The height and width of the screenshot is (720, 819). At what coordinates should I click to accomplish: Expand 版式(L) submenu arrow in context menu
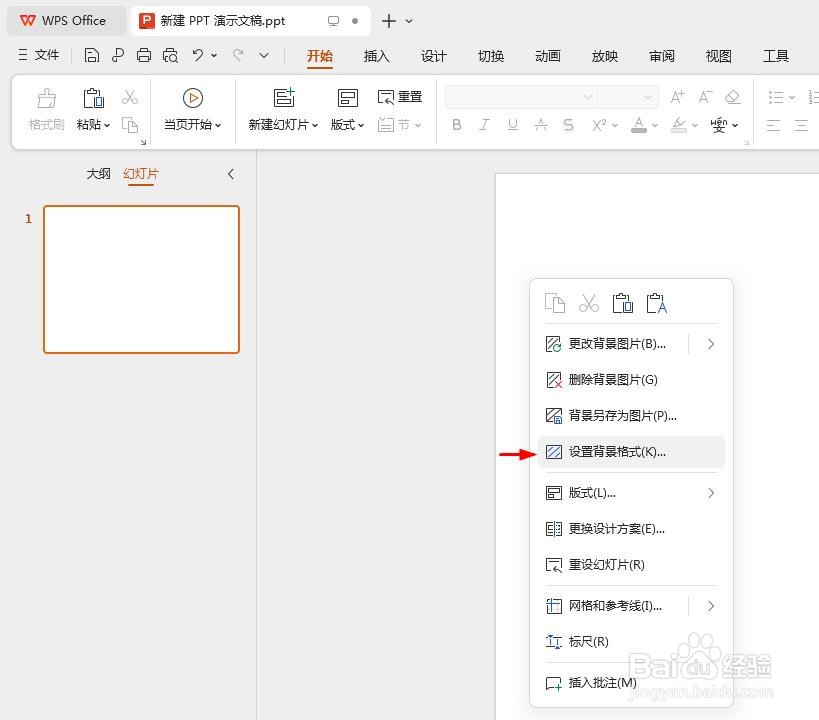[x=710, y=493]
